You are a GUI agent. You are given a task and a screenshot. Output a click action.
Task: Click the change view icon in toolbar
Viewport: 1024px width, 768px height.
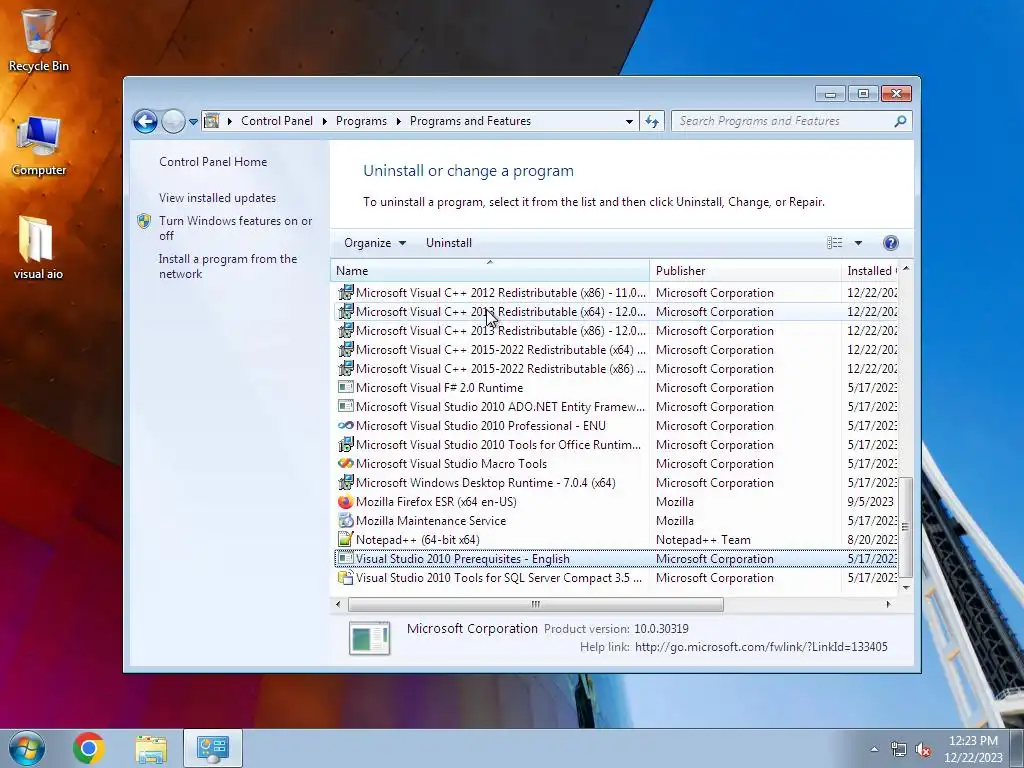click(835, 243)
